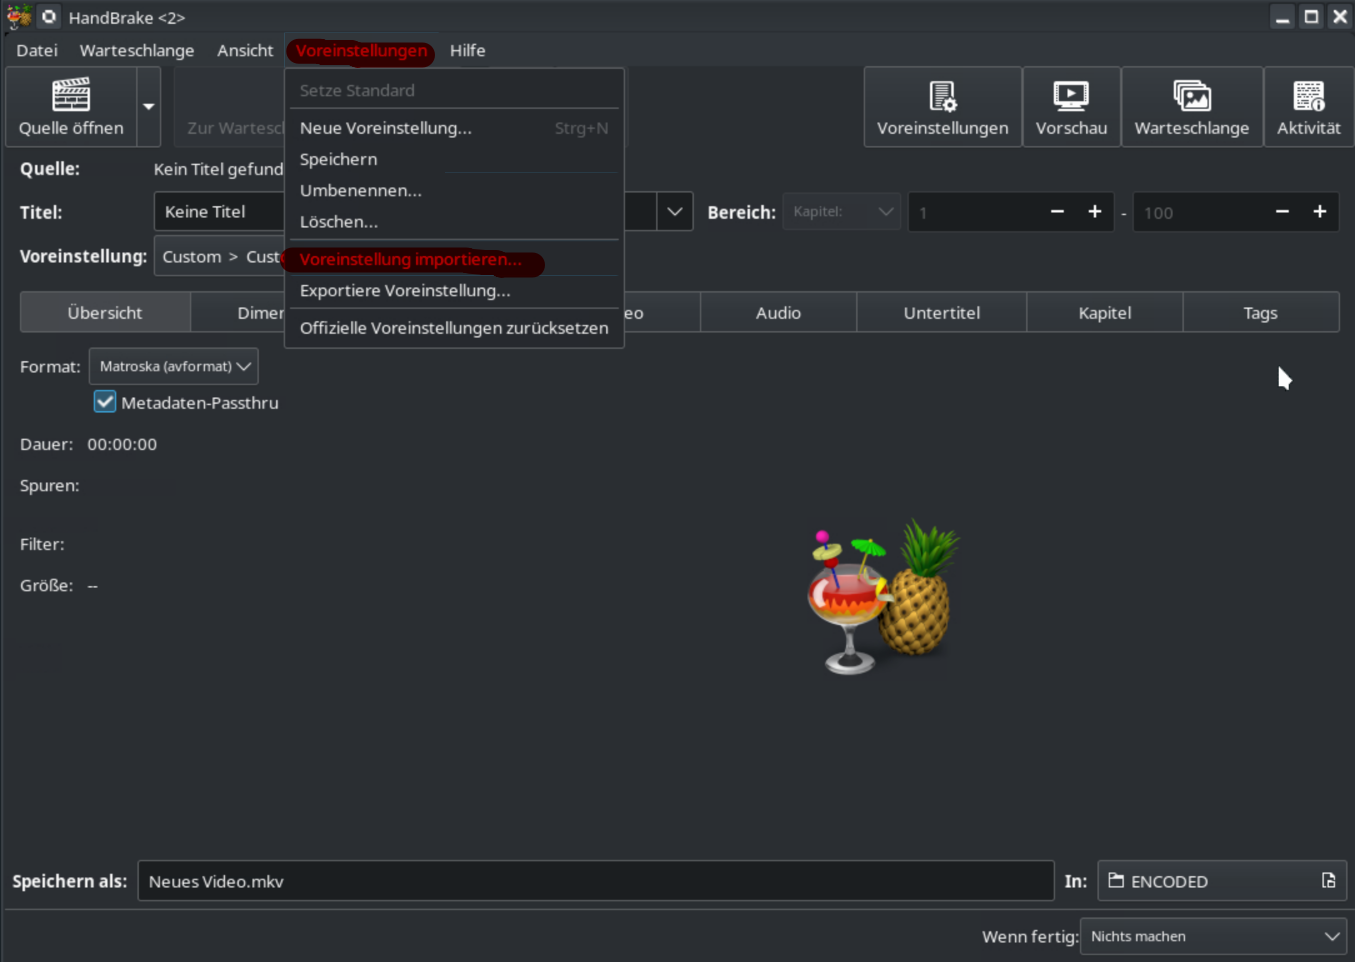Click the folder icon next to ENCODED
The height and width of the screenshot is (962, 1355).
pos(1116,881)
